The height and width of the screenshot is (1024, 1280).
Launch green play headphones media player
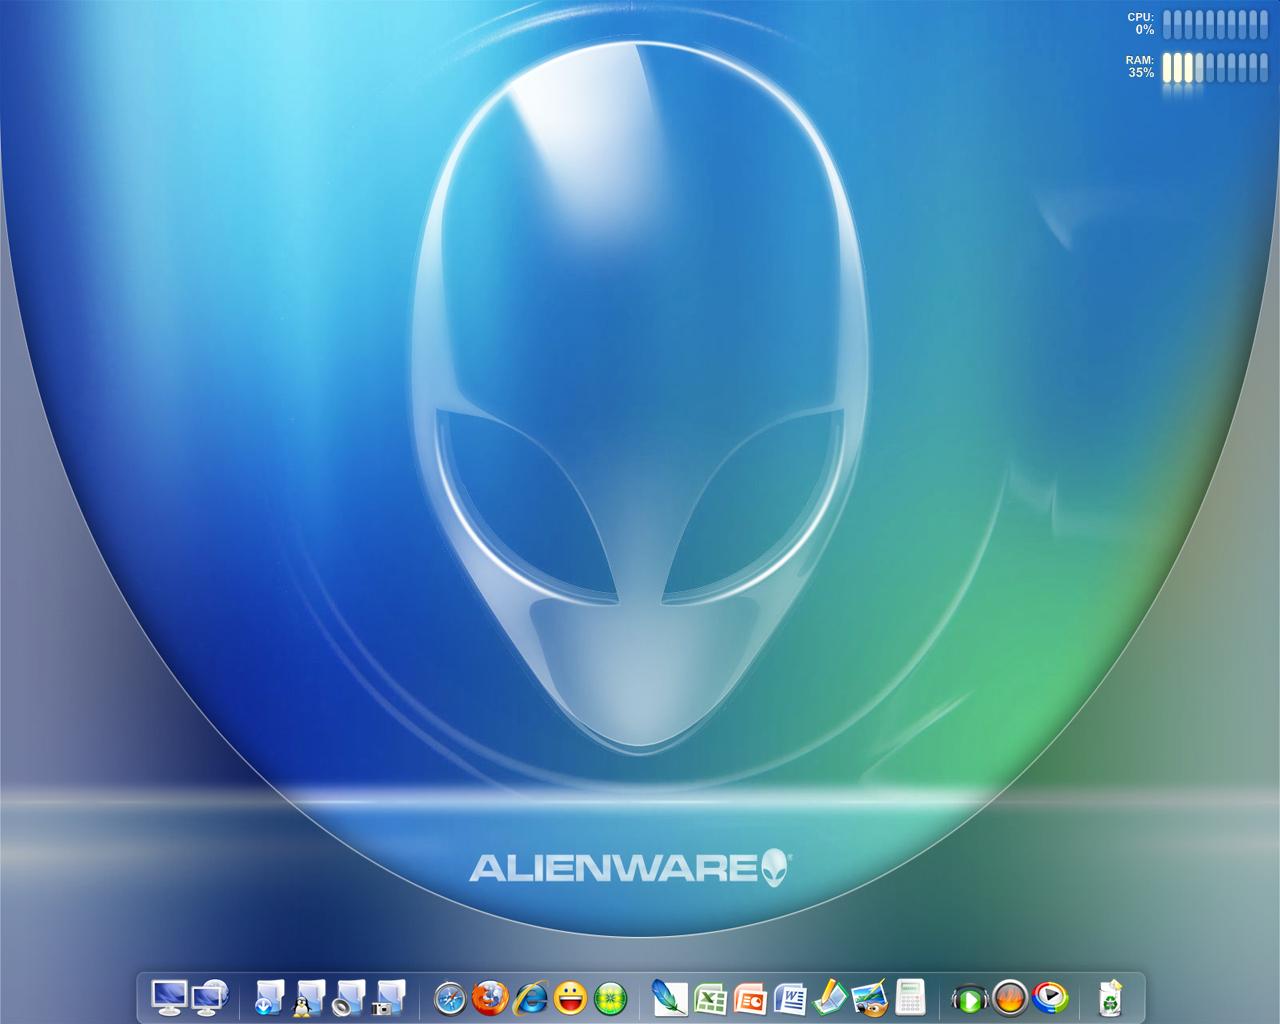(969, 997)
